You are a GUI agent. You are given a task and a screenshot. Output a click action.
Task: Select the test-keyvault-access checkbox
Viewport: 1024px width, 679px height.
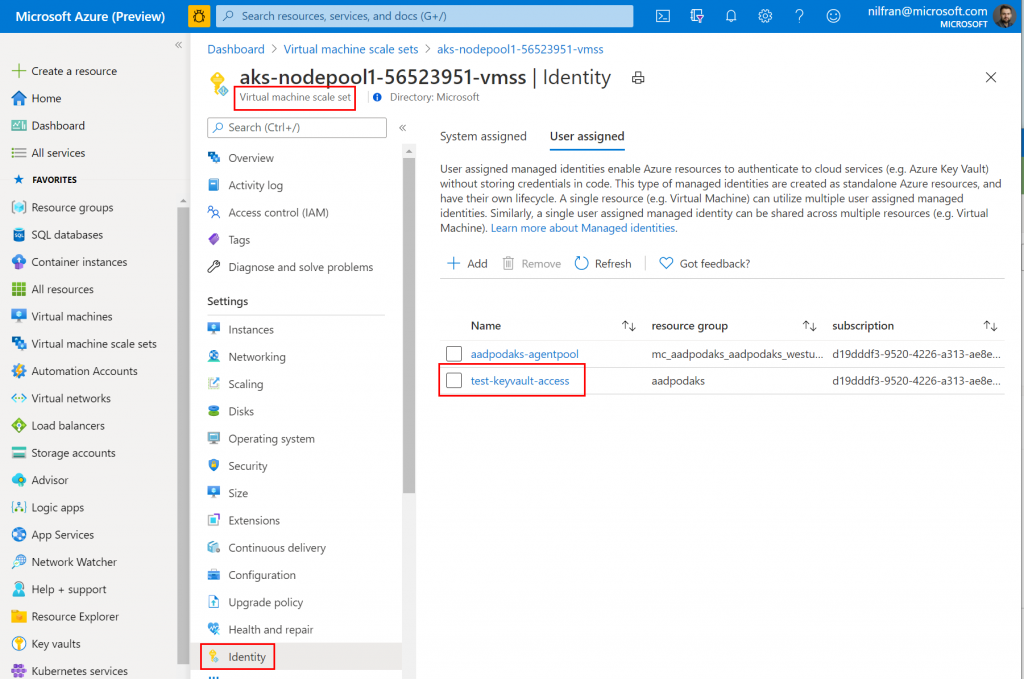(454, 381)
